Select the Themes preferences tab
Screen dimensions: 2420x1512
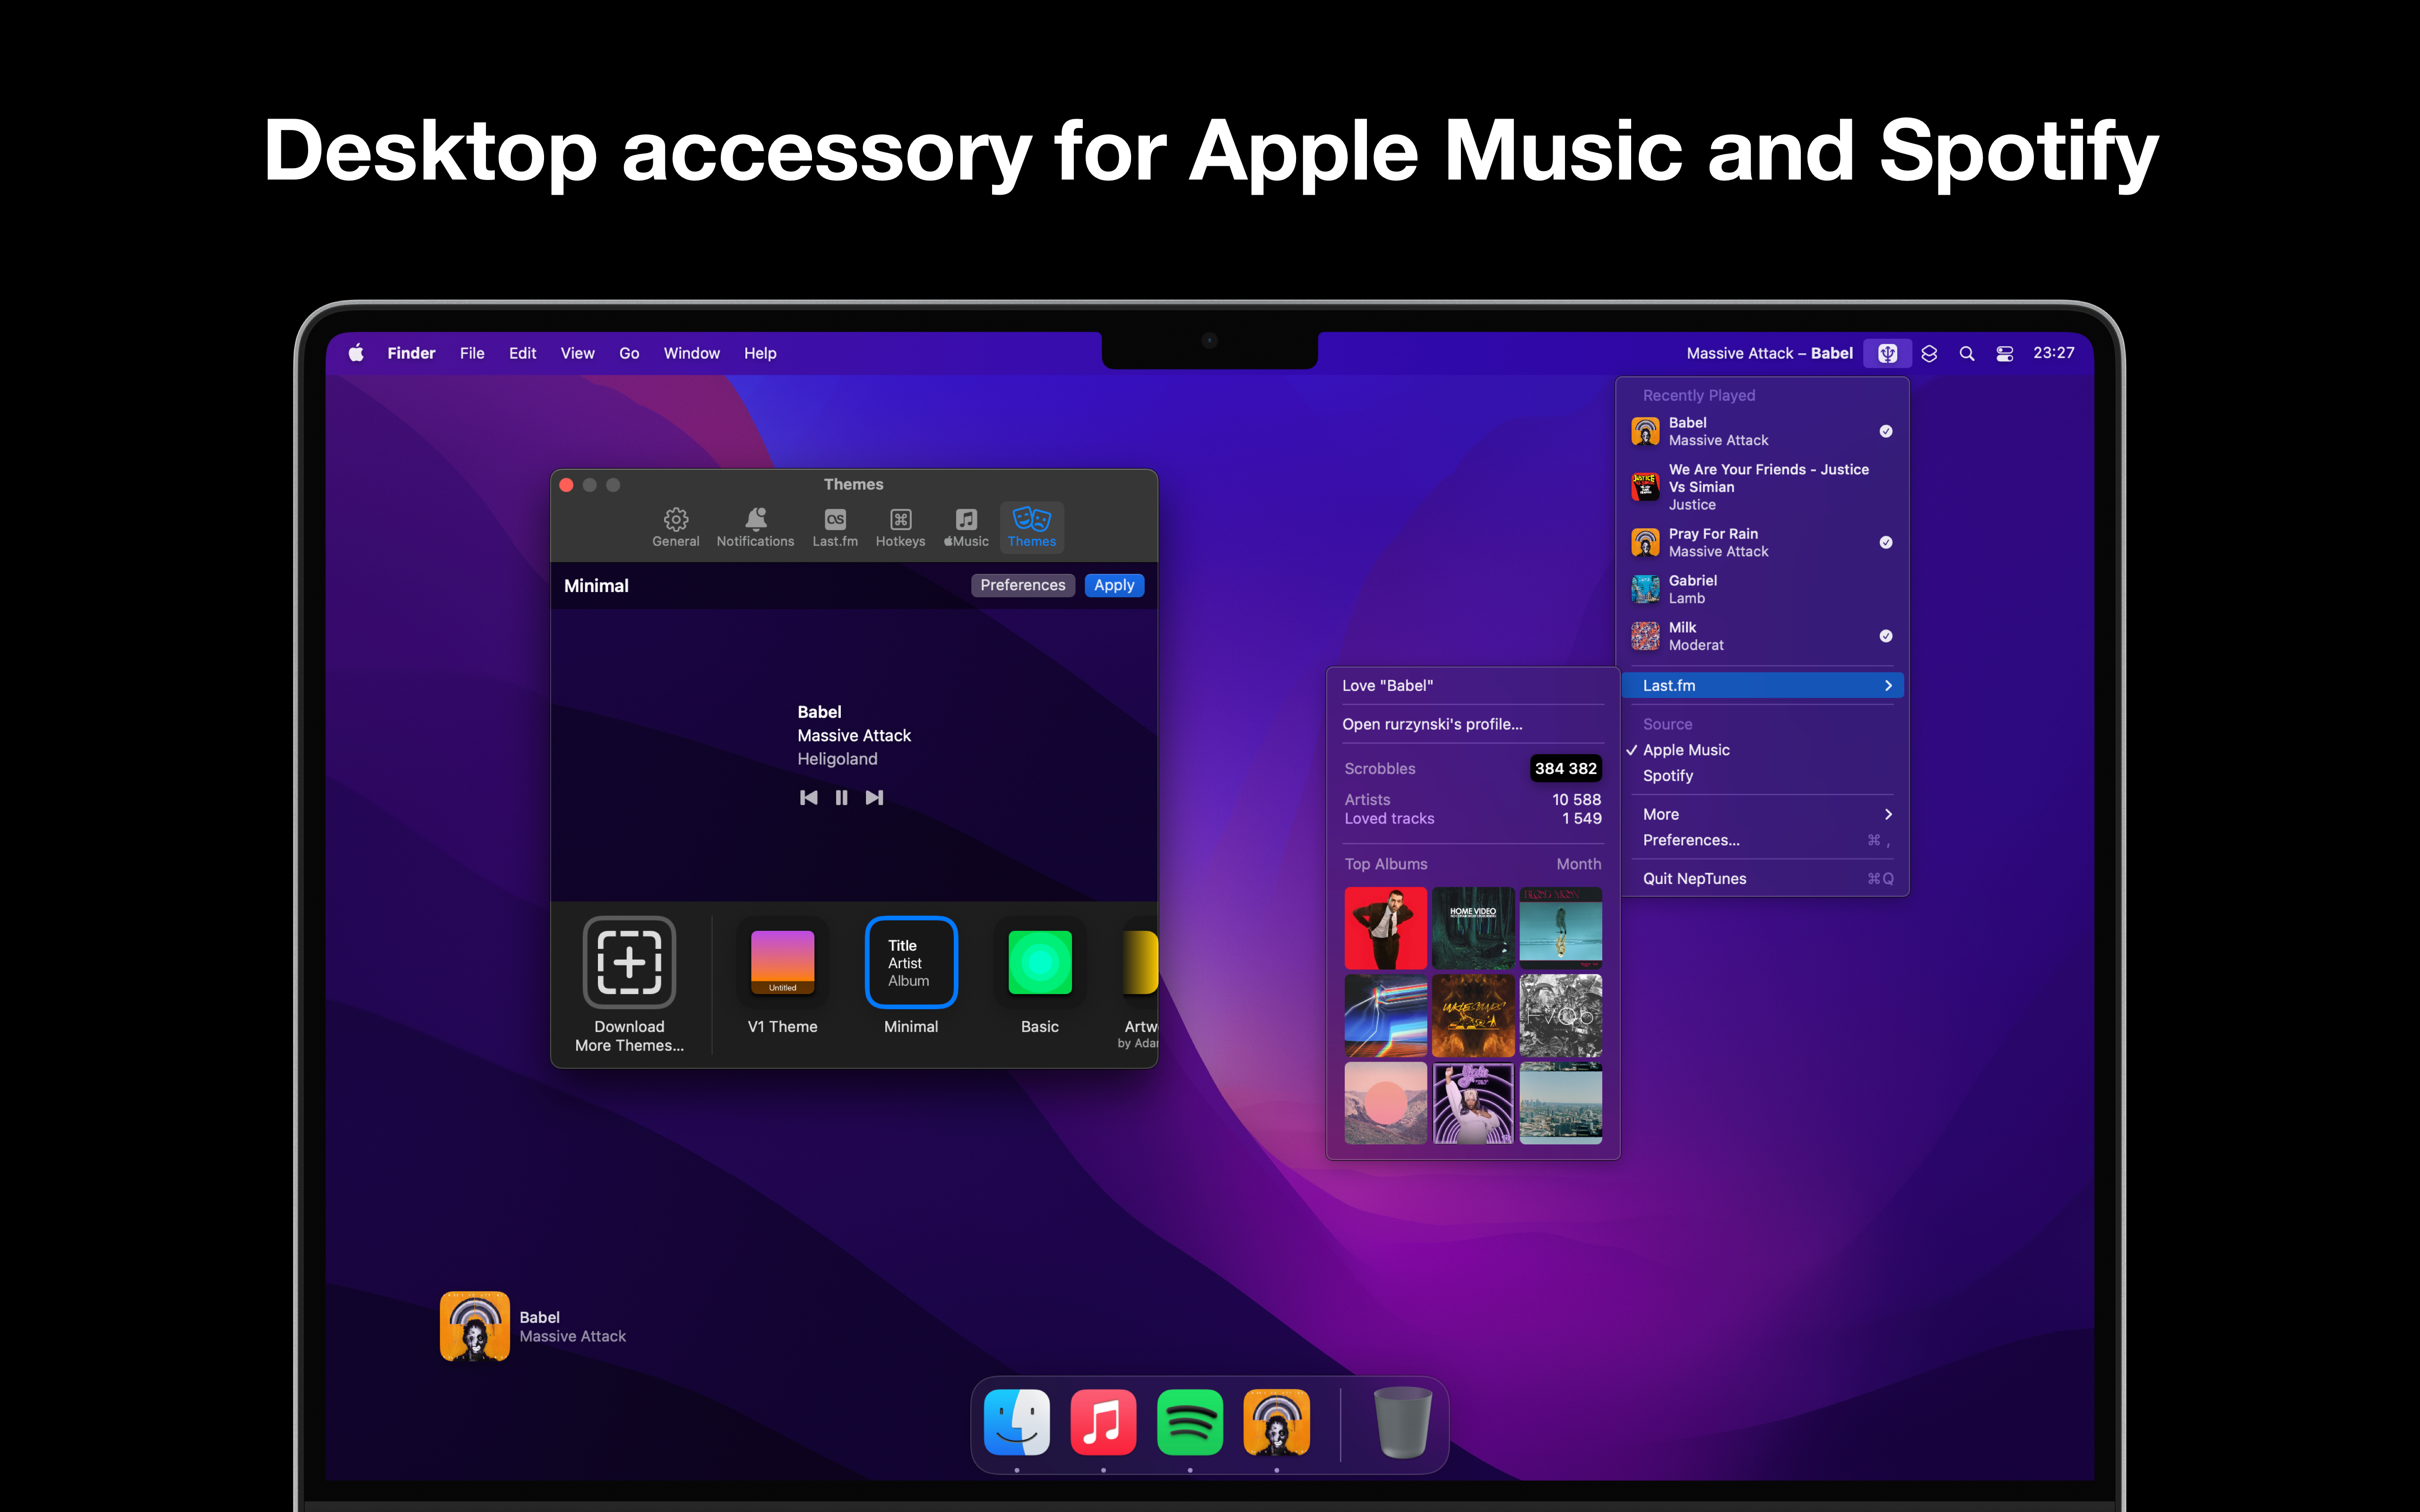[1032, 527]
